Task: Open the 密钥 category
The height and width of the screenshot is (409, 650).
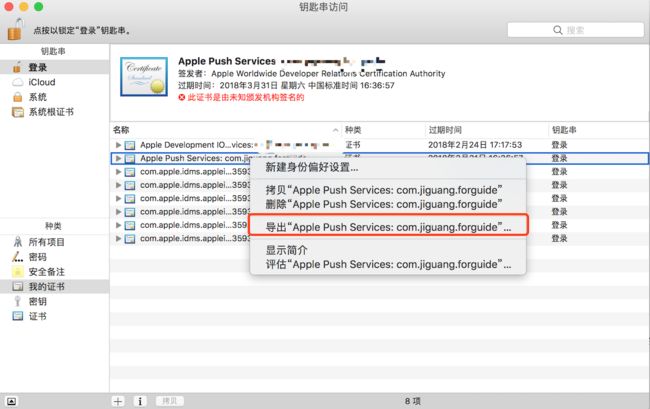Action: 54,301
